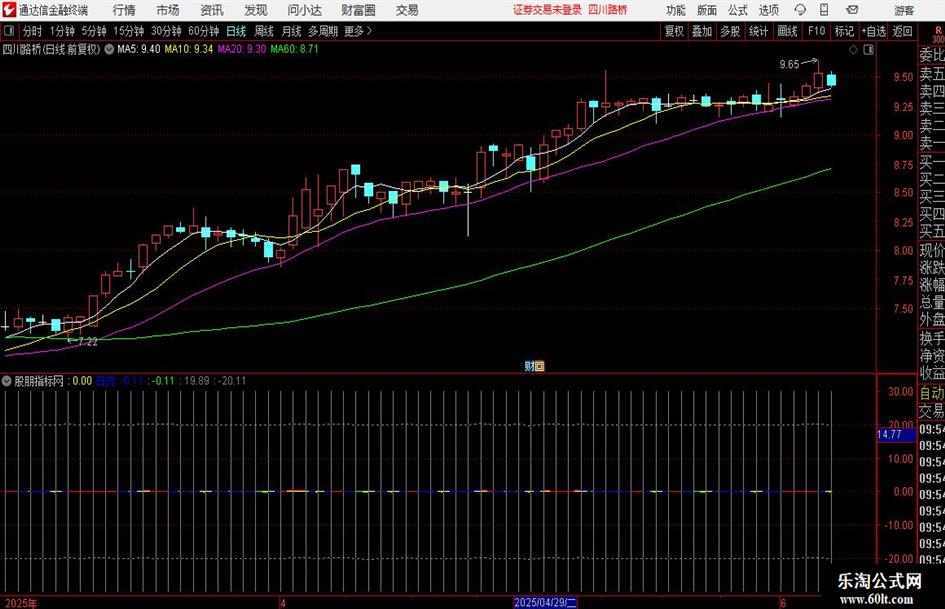Click the 画线 draw line button
The image size is (945, 609).
pos(787,31)
